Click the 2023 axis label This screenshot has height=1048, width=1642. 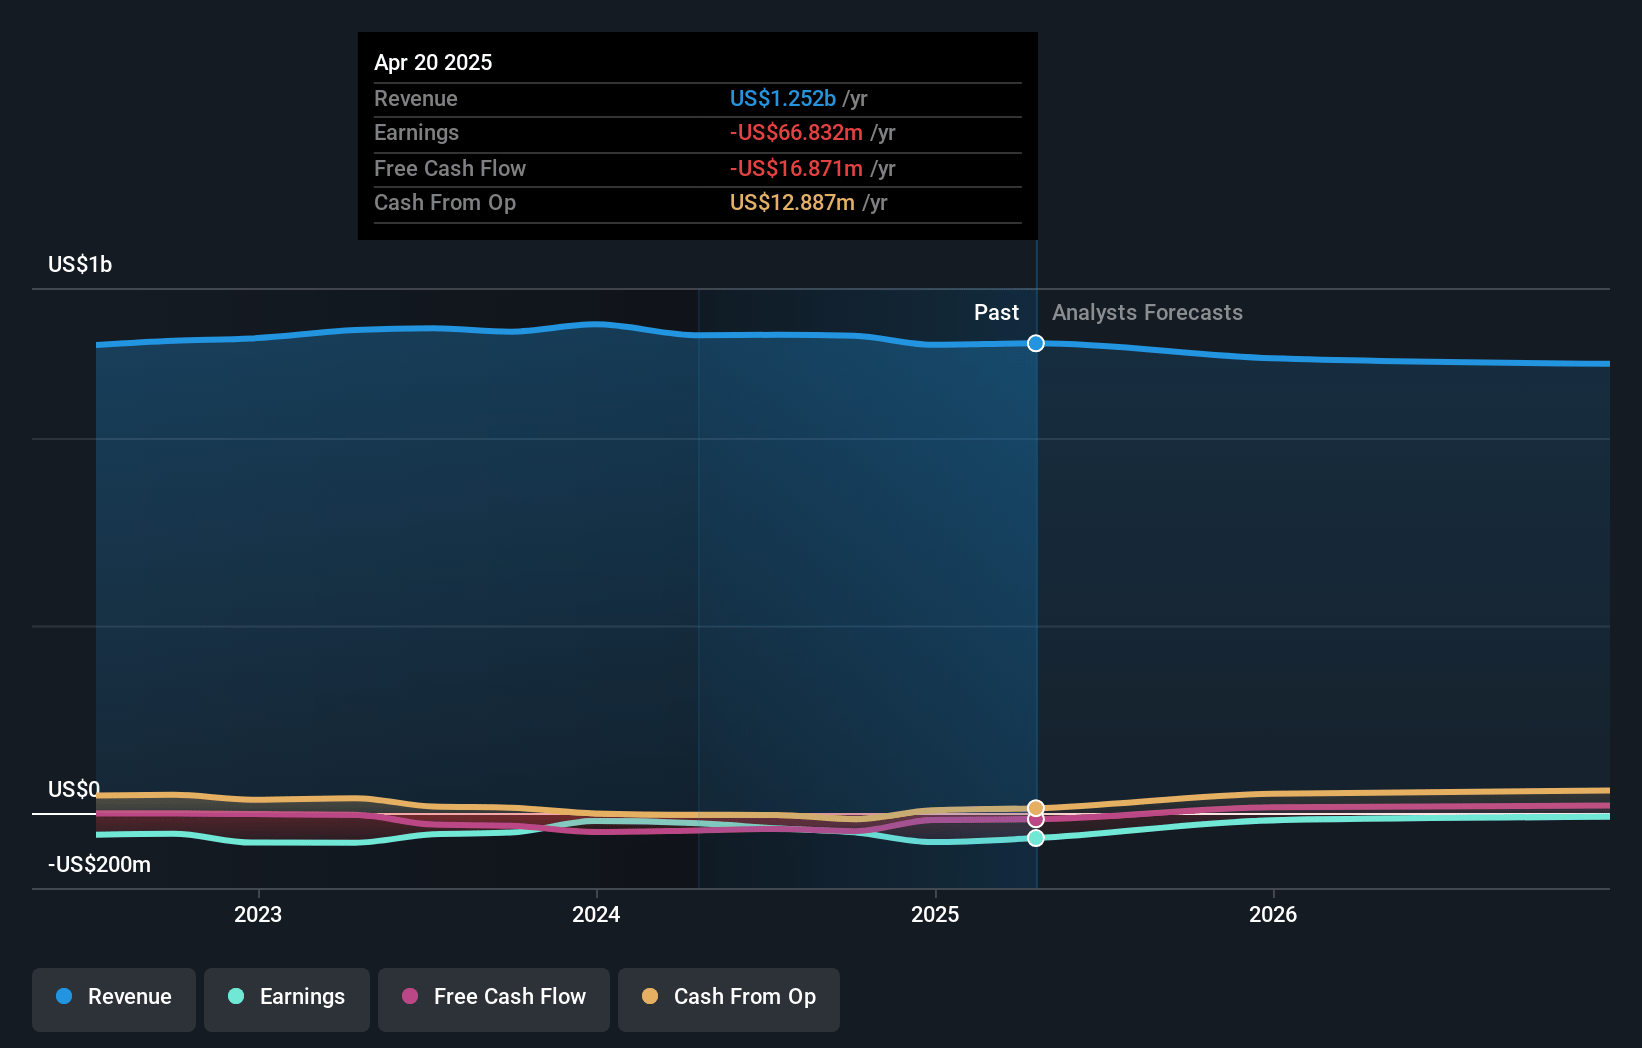[258, 914]
